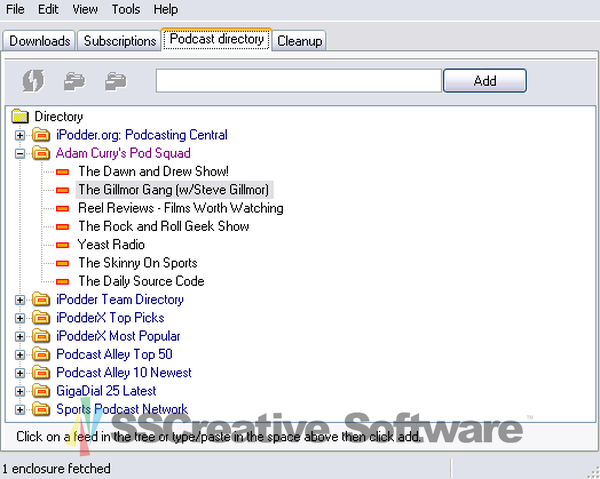
Task: Switch to the Cleanup tab
Action: coord(300,41)
